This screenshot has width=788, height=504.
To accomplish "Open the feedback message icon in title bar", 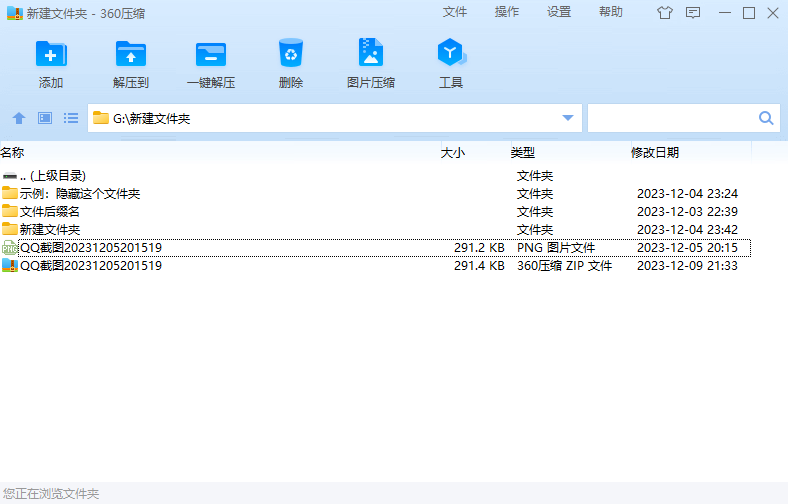I will [693, 13].
